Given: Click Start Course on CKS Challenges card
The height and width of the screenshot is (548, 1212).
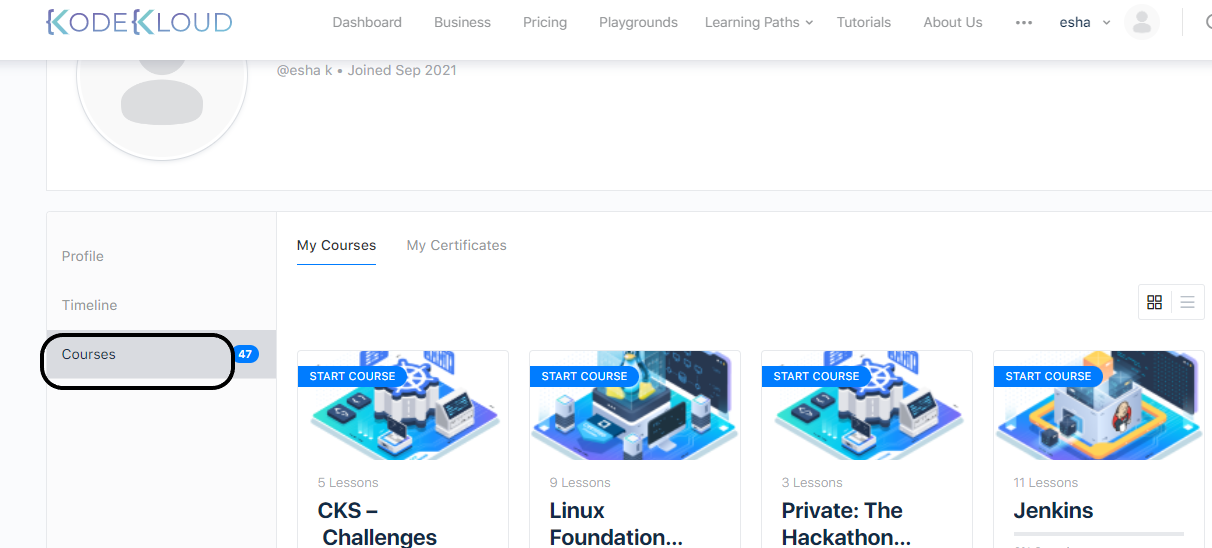Looking at the screenshot, I should pyautogui.click(x=352, y=376).
